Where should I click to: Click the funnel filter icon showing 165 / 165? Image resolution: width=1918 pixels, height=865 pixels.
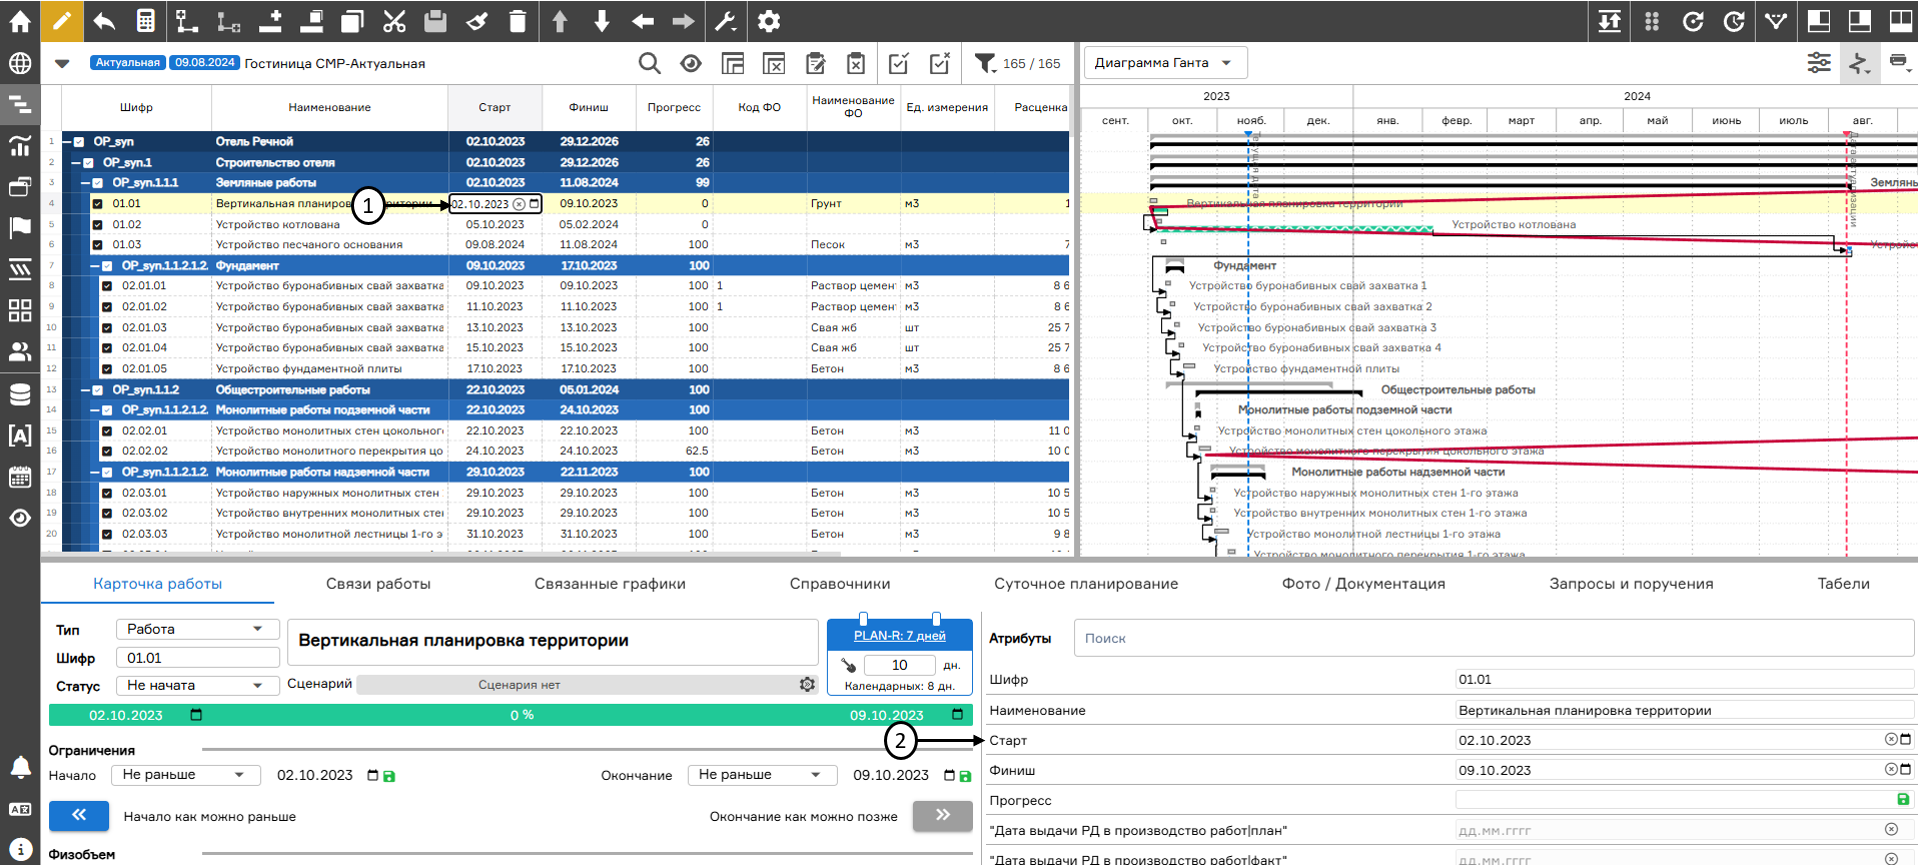(985, 64)
